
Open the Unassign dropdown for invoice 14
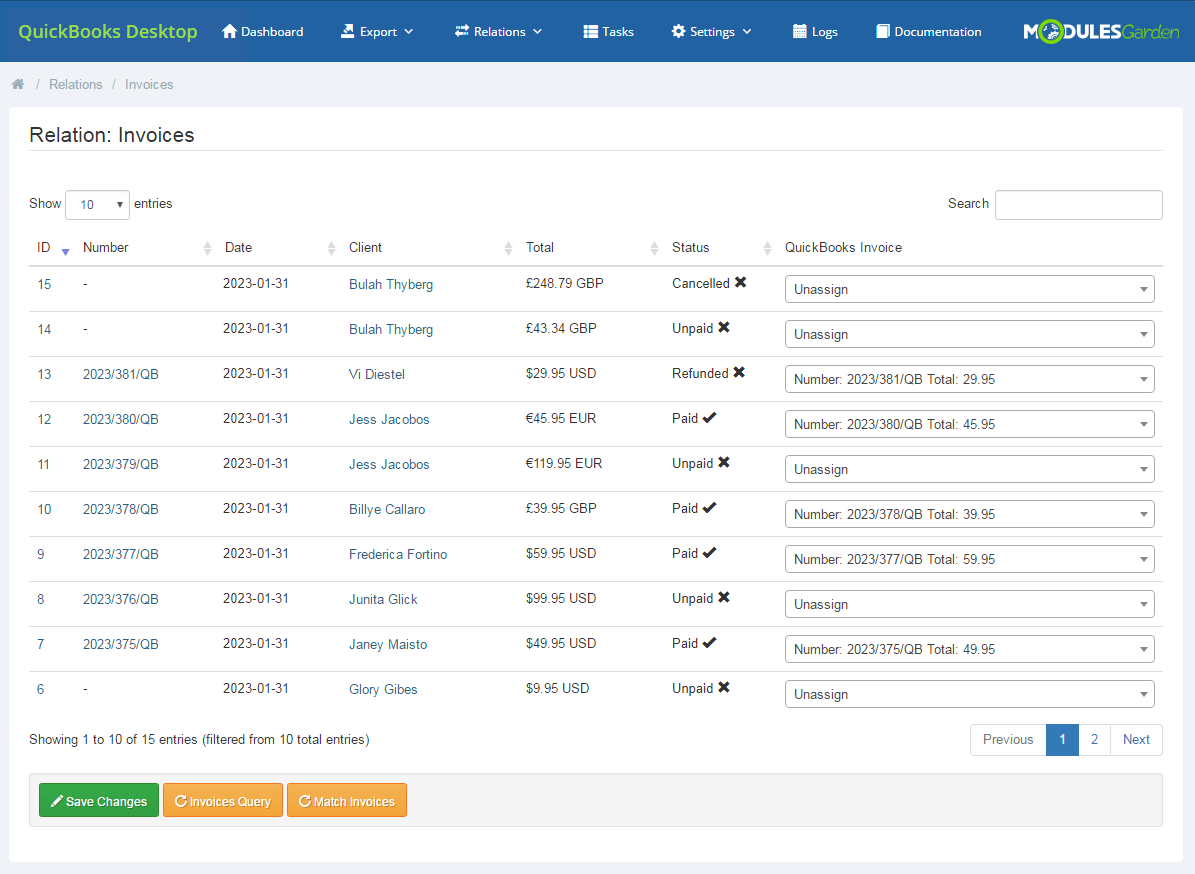tap(969, 333)
